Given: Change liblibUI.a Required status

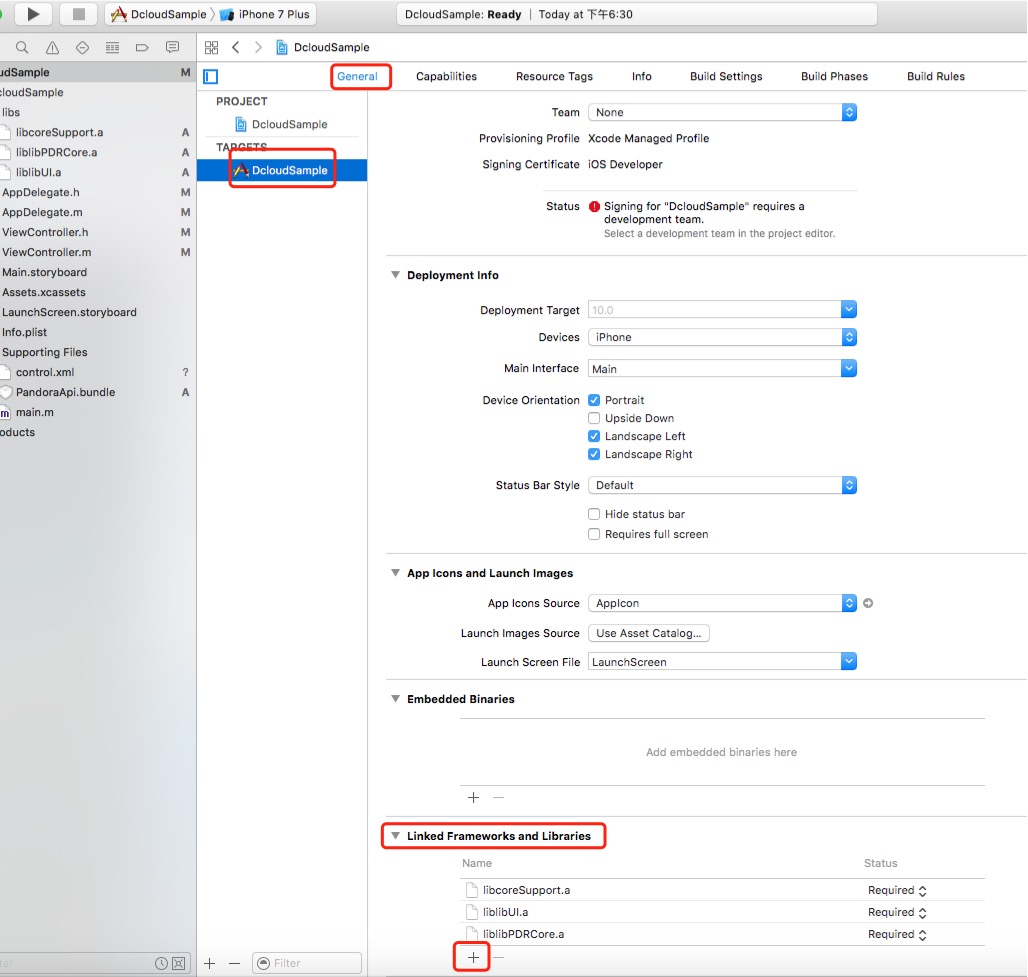Looking at the screenshot, I should coord(897,912).
